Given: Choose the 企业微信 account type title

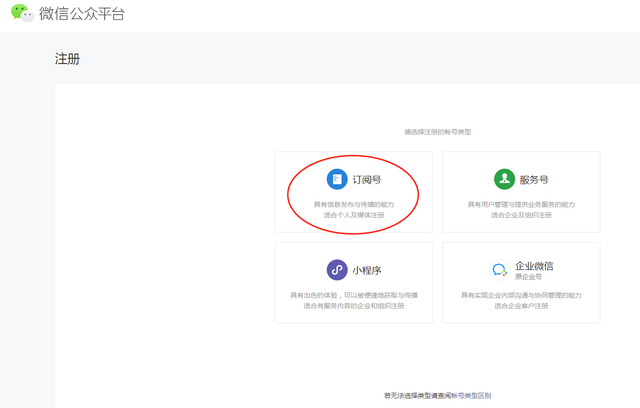Looking at the screenshot, I should click(x=534, y=266).
